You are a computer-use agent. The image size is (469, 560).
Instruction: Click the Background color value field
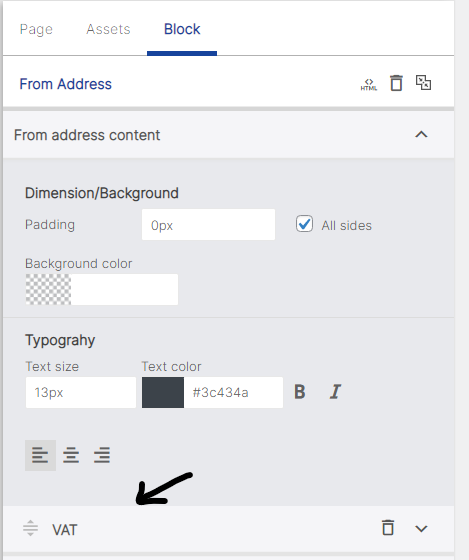pyautogui.click(x=124, y=289)
